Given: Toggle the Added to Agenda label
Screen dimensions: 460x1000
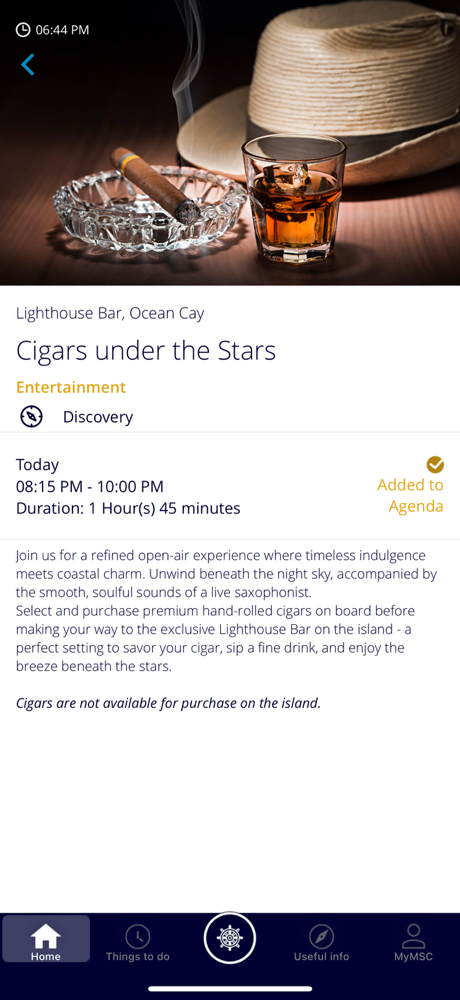Looking at the screenshot, I should pos(410,496).
